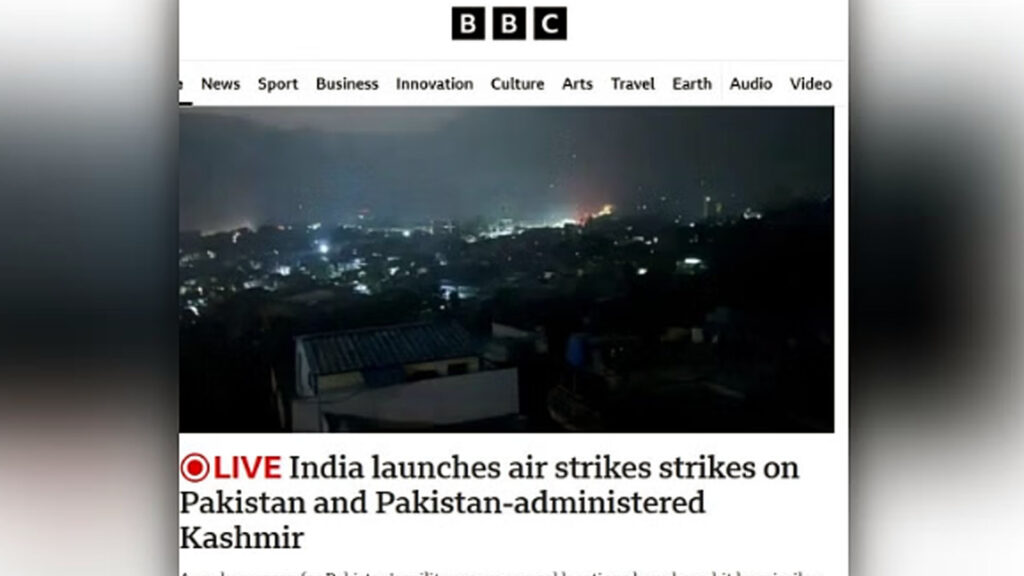Open the India air strikes headline
Image resolution: width=1024 pixels, height=576 pixels.
tap(489, 503)
